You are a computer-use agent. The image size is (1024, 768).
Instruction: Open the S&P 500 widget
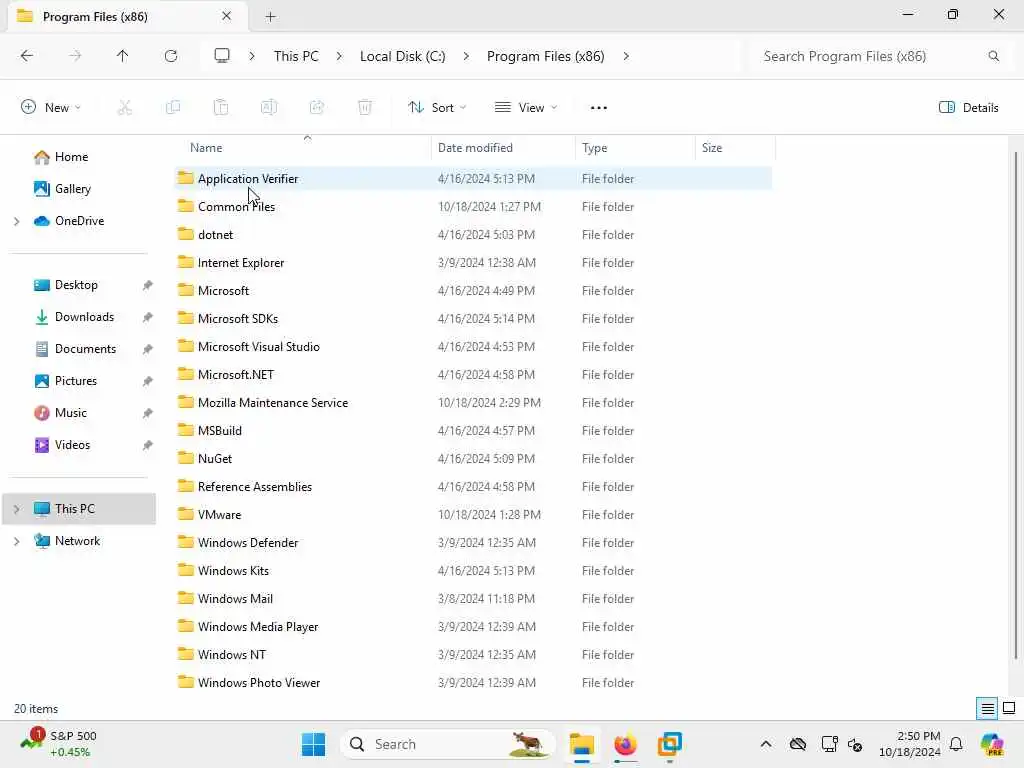58,744
